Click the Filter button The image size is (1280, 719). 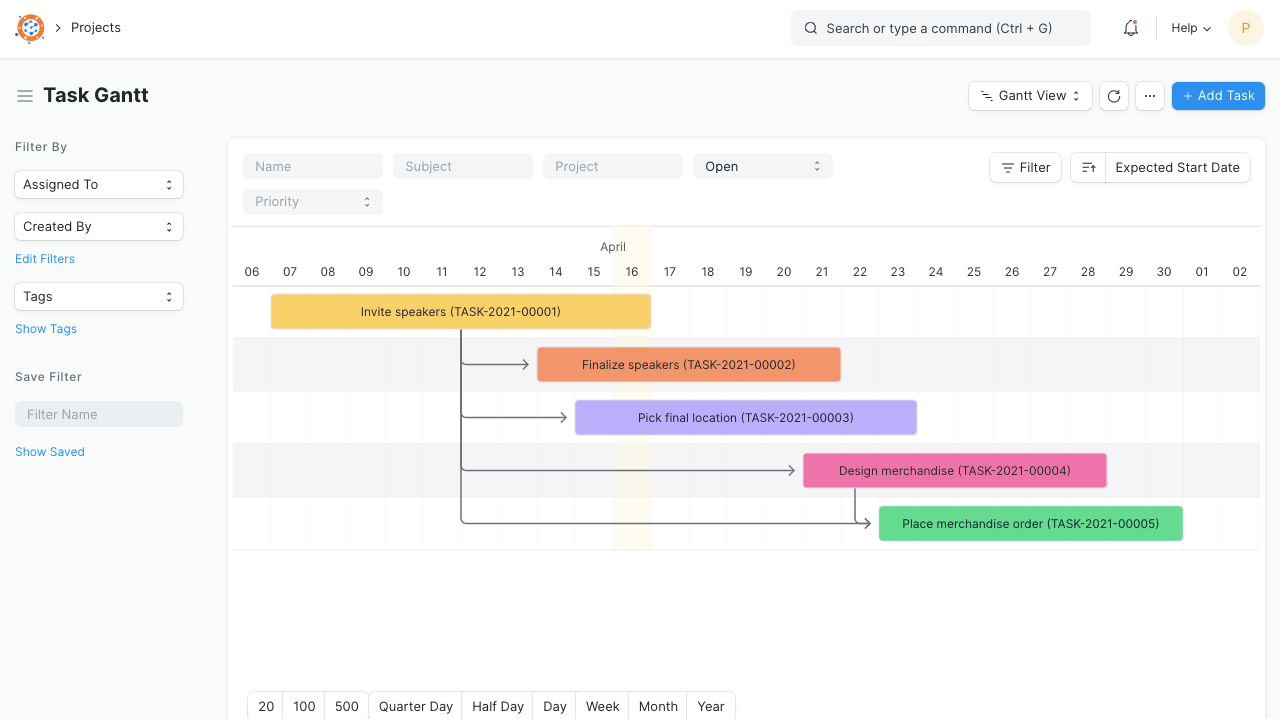coord(1025,168)
